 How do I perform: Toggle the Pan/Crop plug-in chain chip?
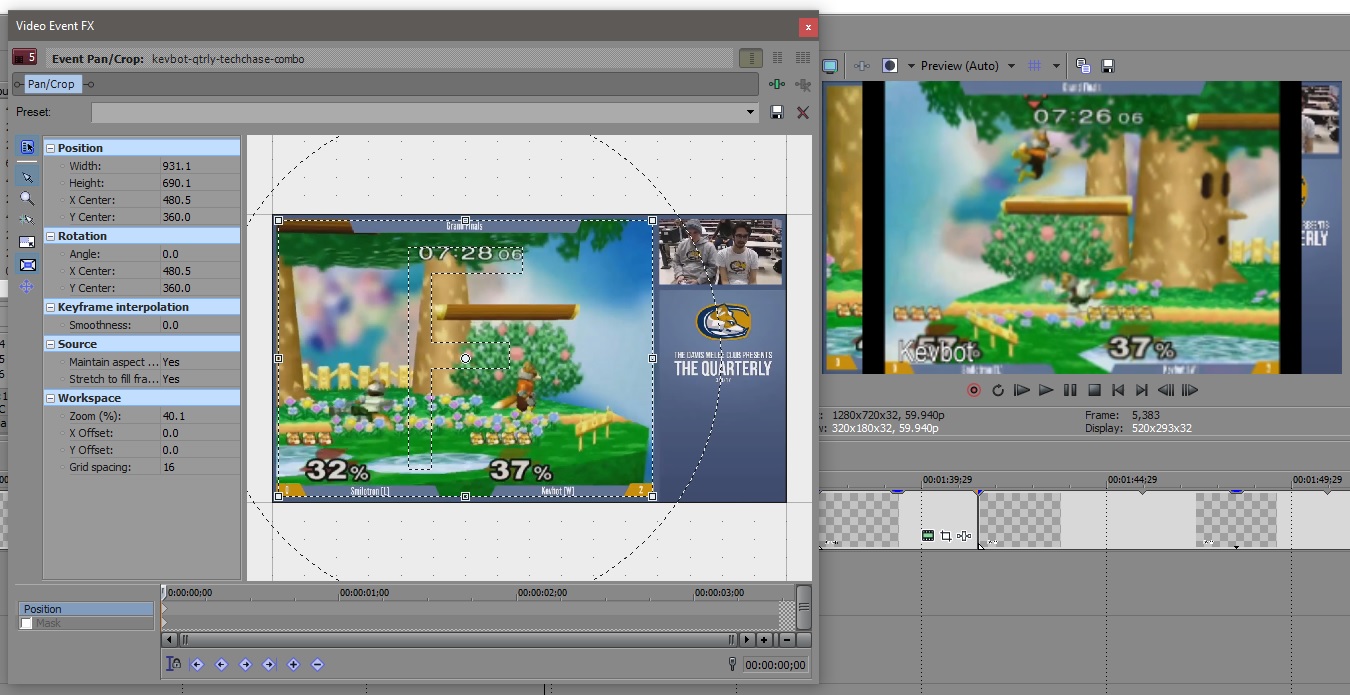(x=51, y=84)
